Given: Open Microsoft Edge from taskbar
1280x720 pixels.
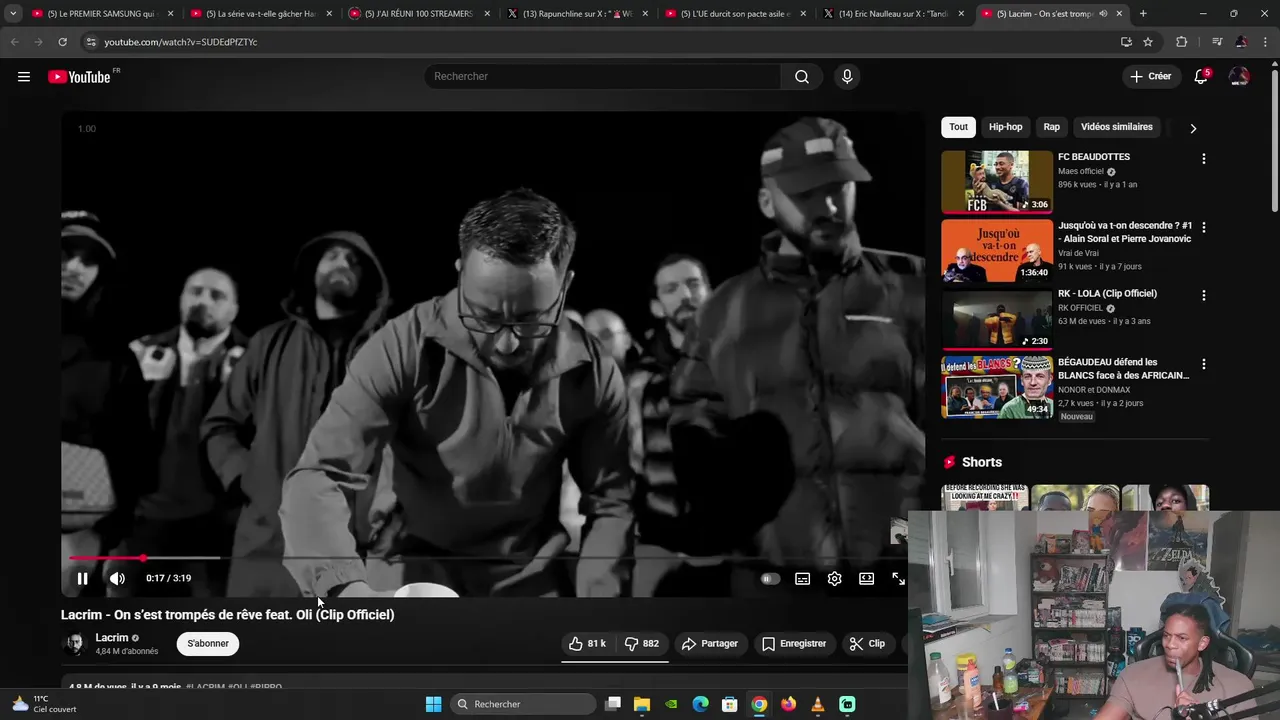Looking at the screenshot, I should click(700, 704).
